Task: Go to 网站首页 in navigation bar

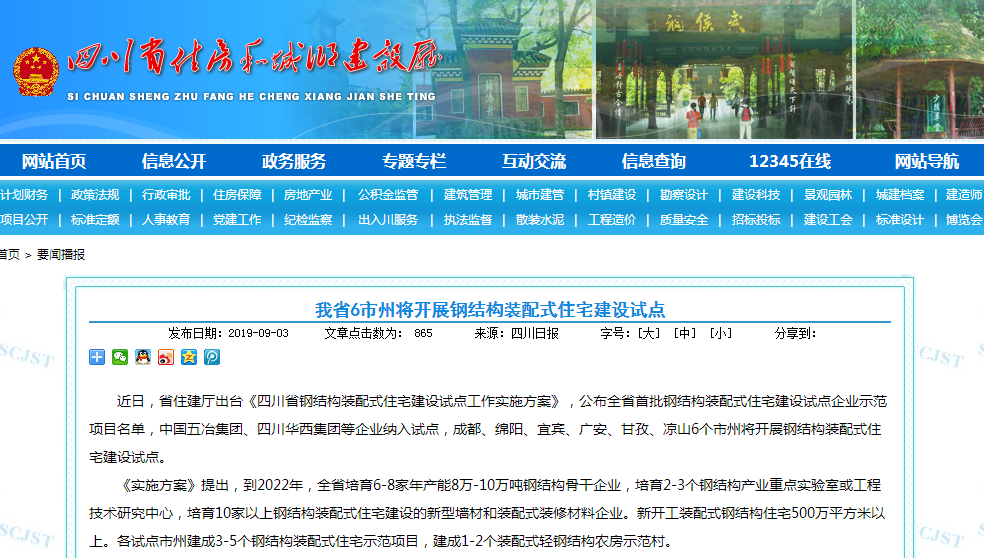Action: click(54, 161)
